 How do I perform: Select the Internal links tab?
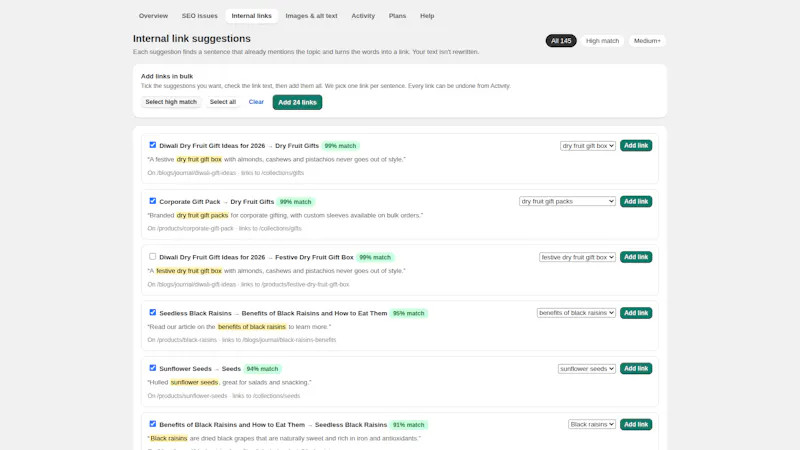[x=252, y=16]
